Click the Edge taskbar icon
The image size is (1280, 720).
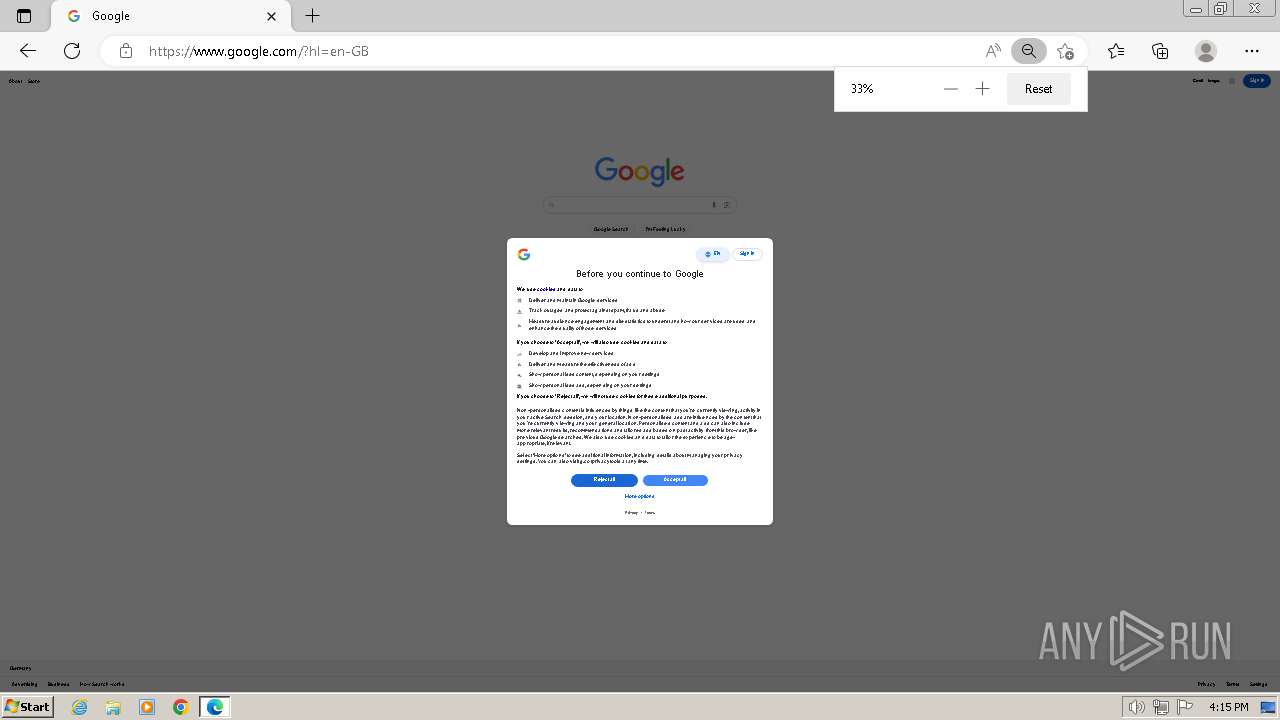(215, 707)
